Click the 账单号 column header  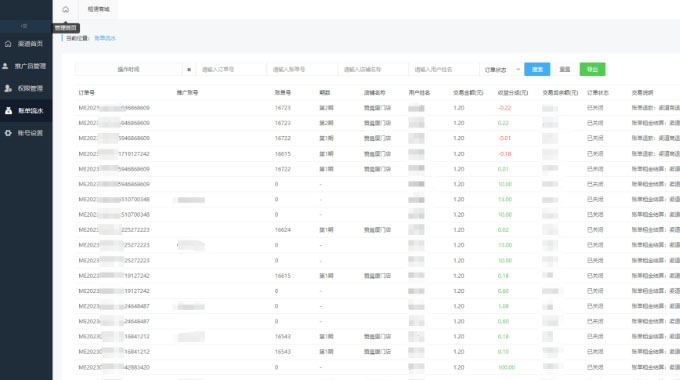tap(283, 93)
